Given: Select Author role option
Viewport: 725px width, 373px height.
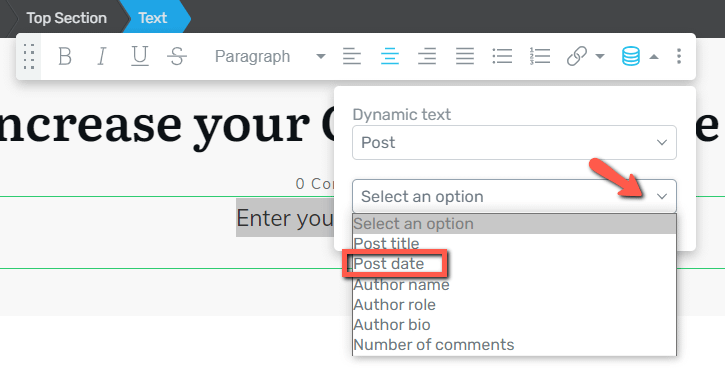Looking at the screenshot, I should pos(514,305).
